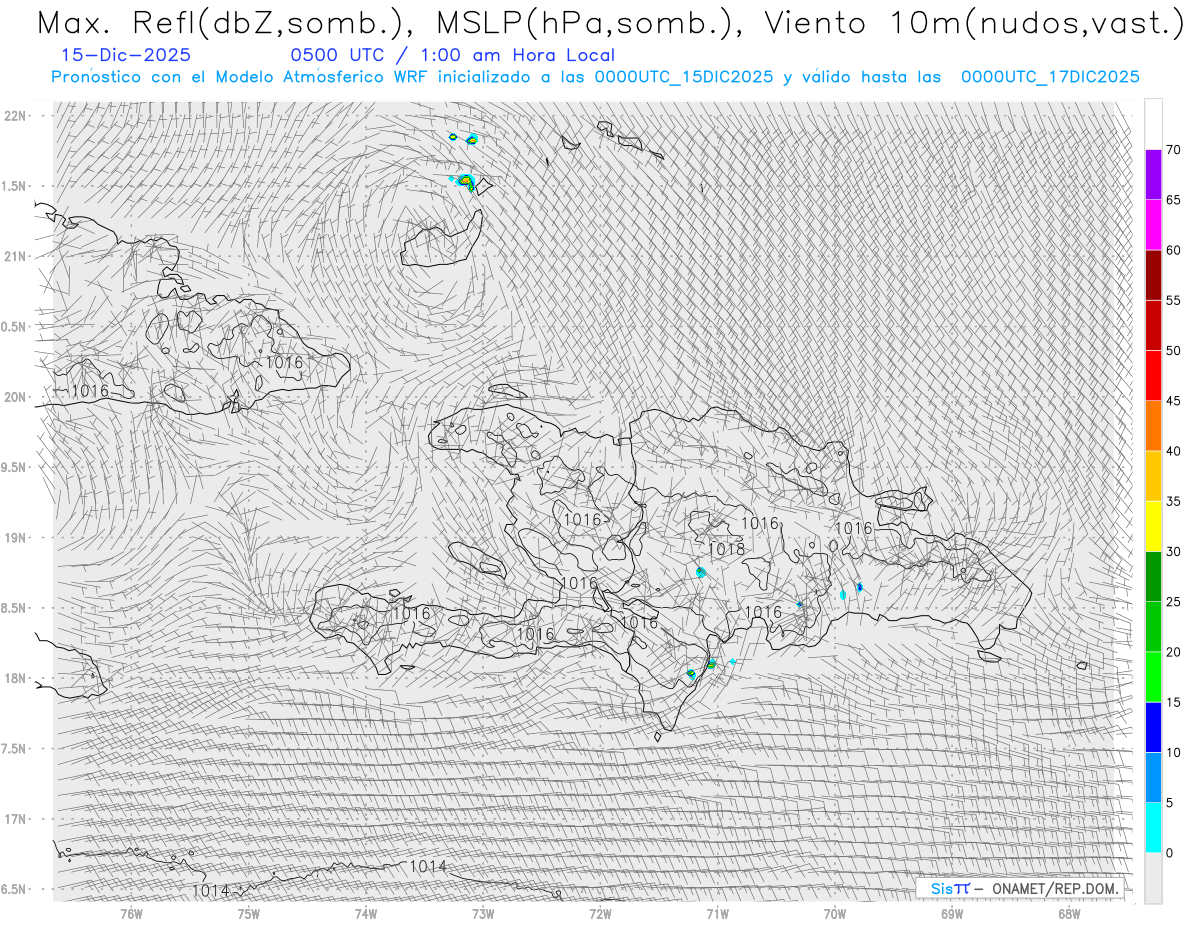Click the '1018' pressure contour label
This screenshot has width=1200, height=927.
point(725,549)
